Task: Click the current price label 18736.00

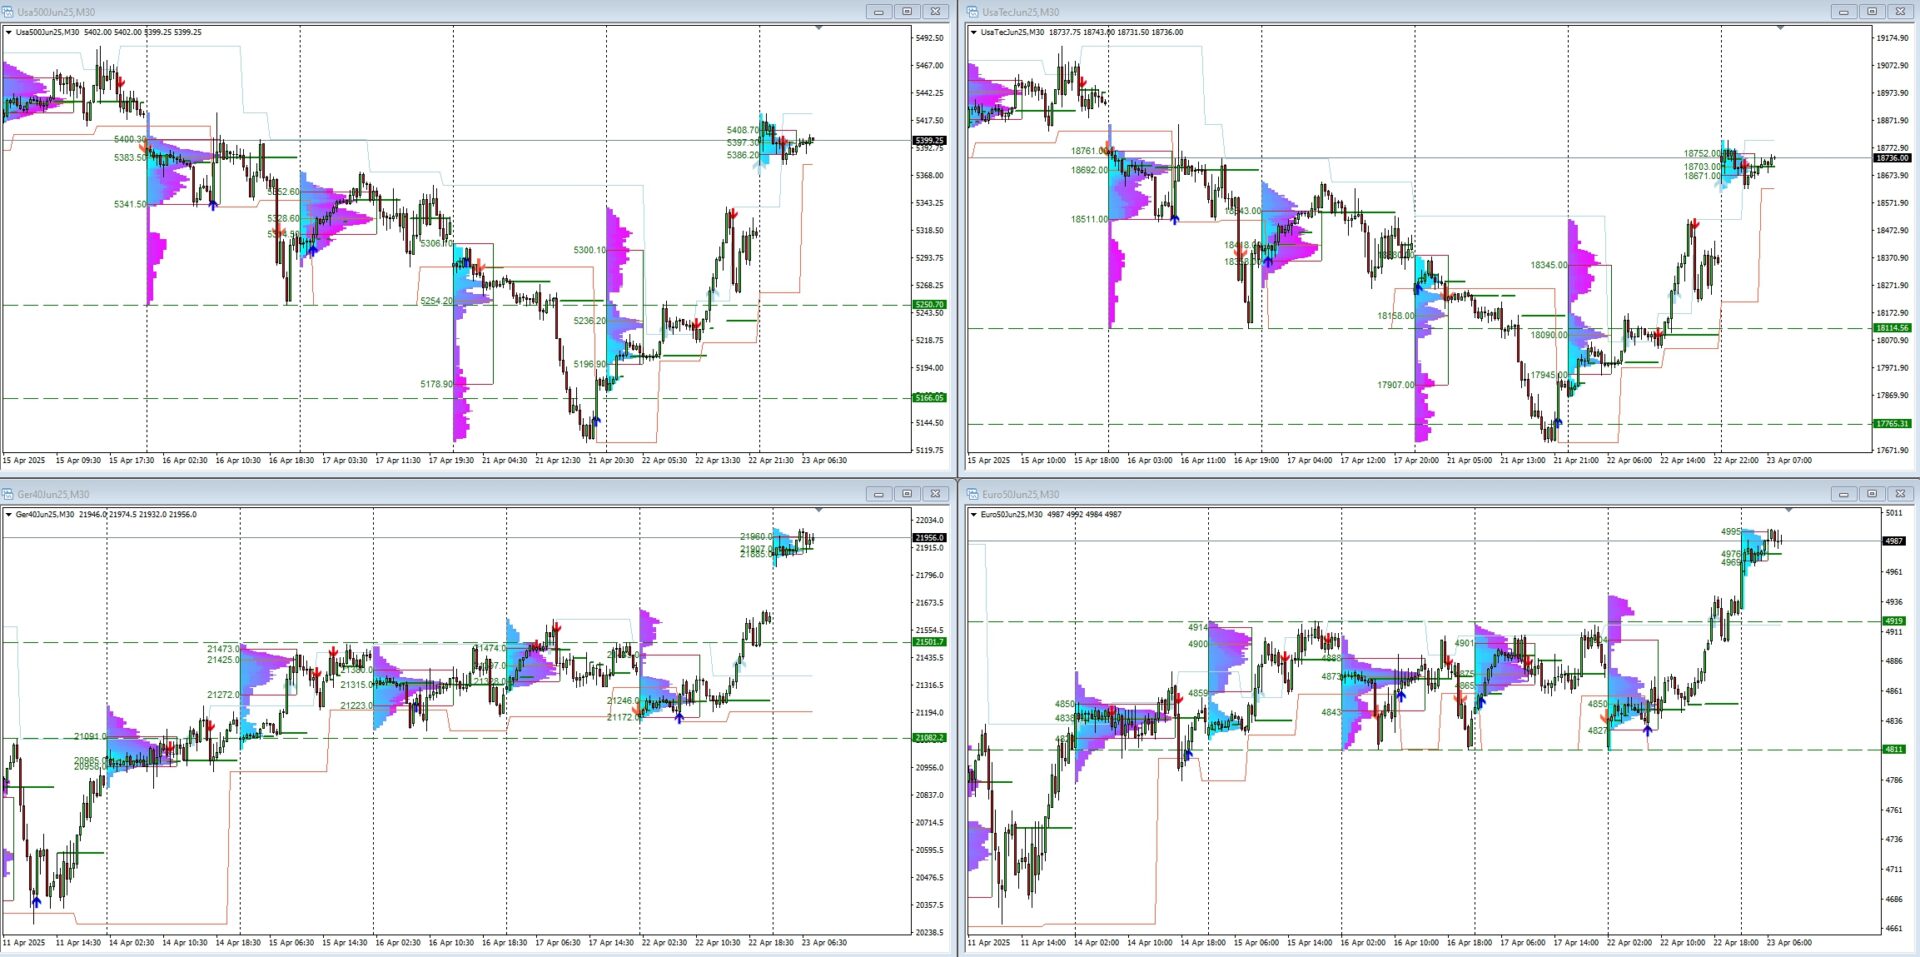Action: tap(1892, 158)
